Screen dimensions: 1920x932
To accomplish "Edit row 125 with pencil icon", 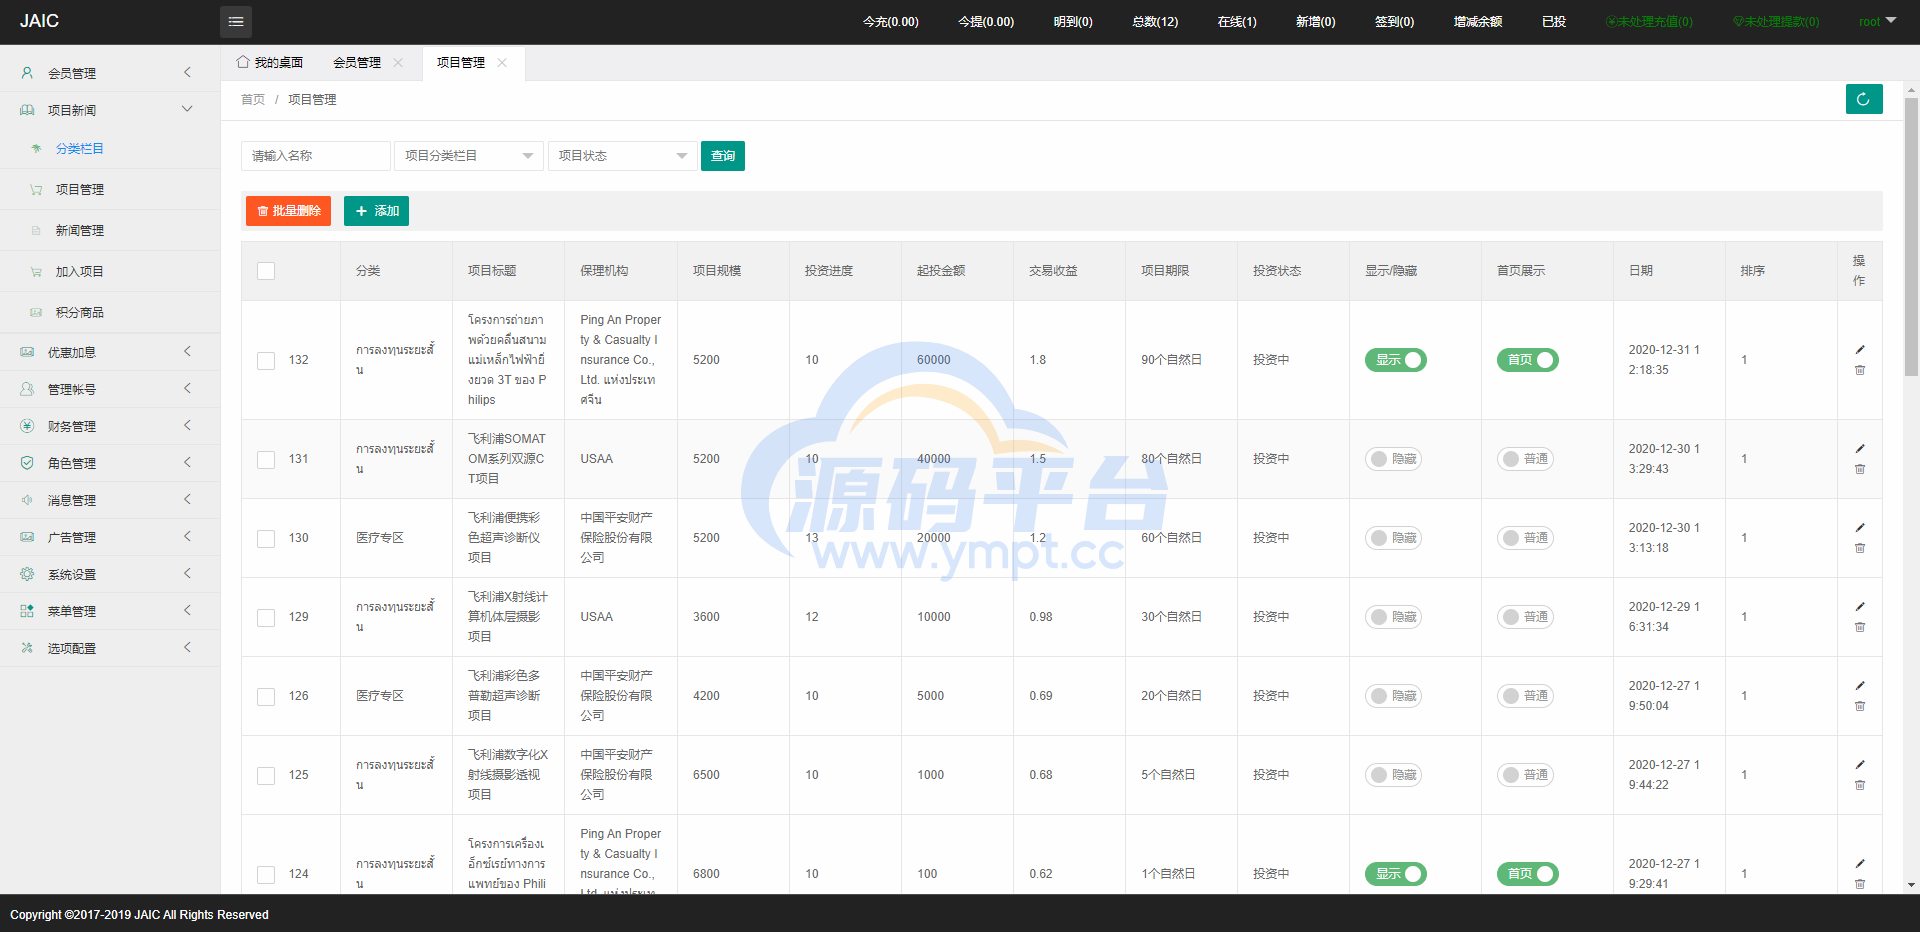I will [1860, 764].
